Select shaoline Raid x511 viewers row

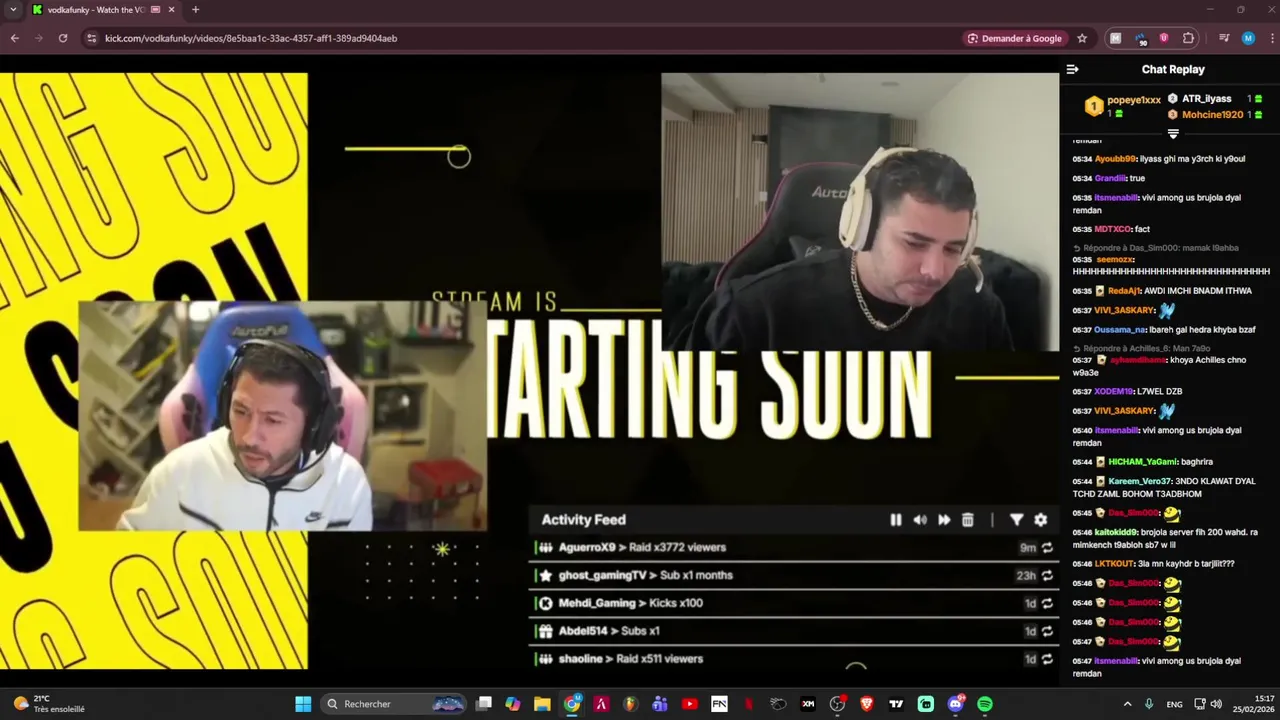793,660
